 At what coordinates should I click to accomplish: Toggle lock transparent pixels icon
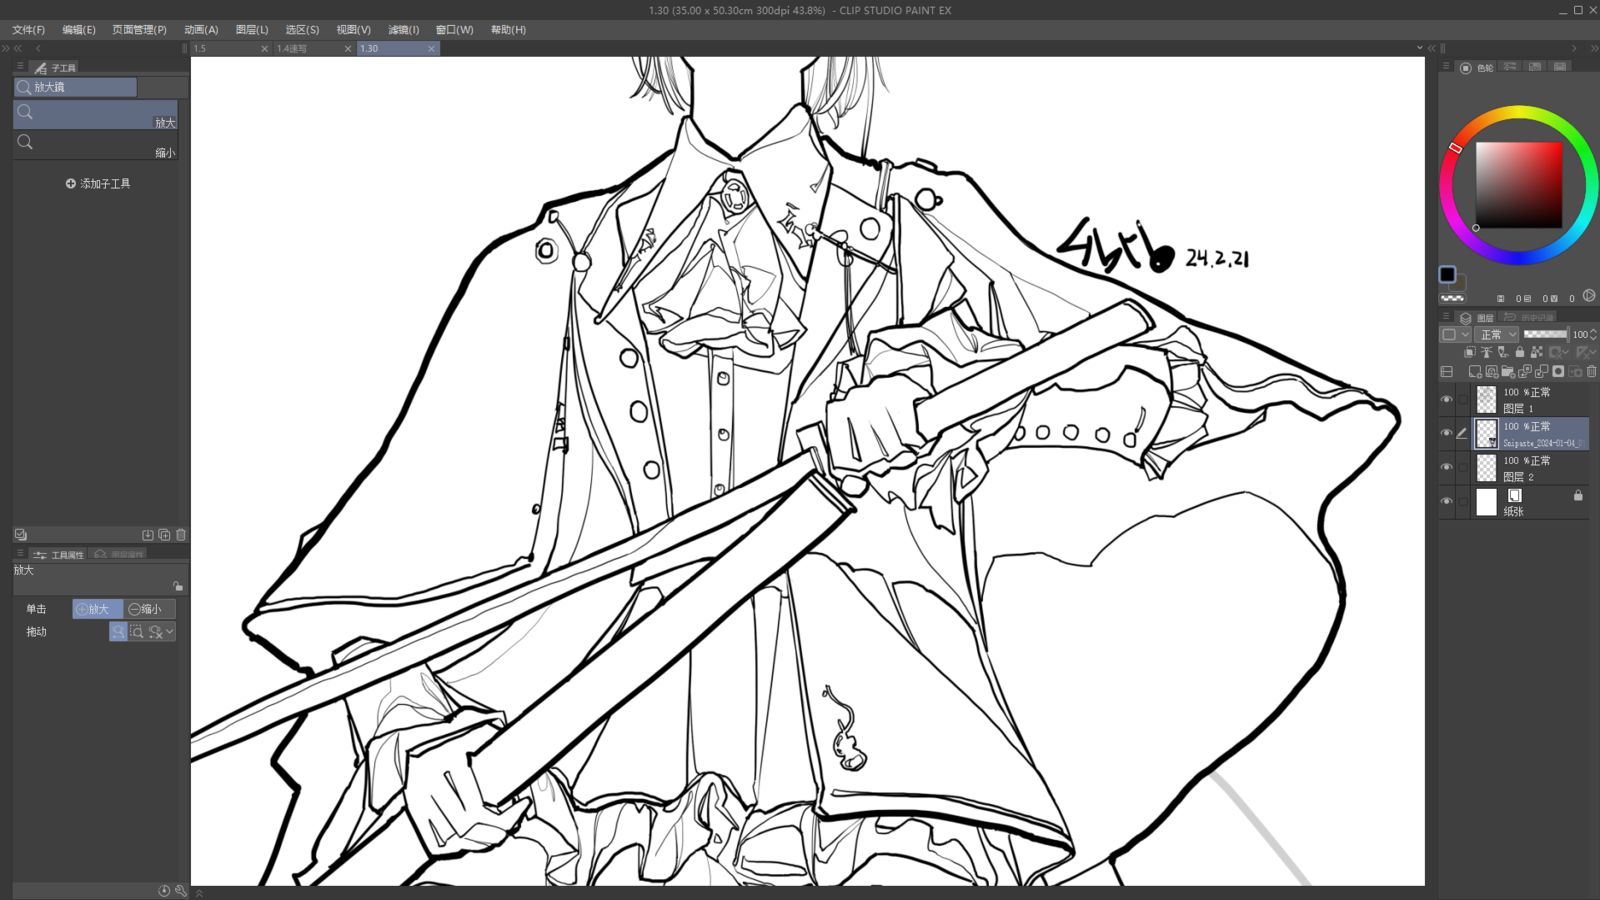tap(1537, 352)
